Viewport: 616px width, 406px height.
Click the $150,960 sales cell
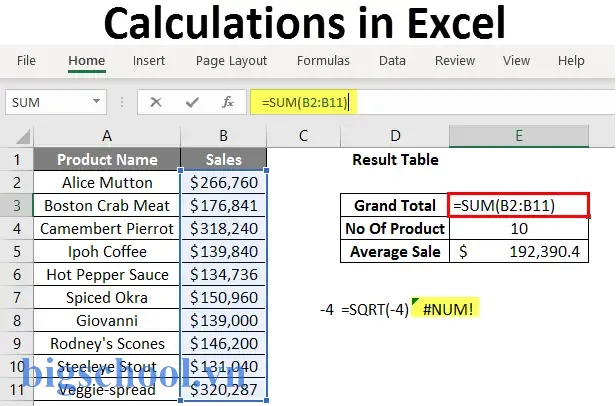(224, 297)
